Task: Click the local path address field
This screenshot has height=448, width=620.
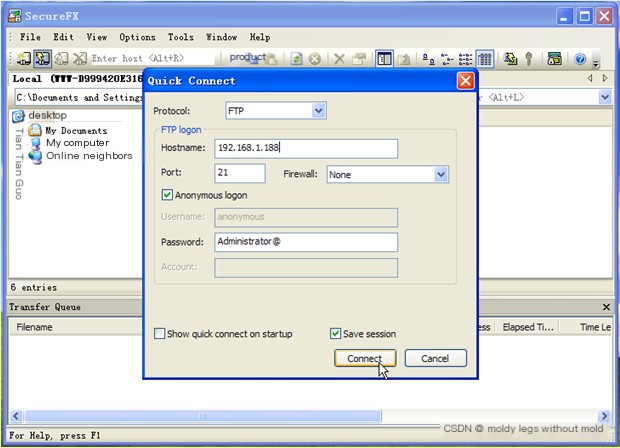Action: [x=79, y=97]
